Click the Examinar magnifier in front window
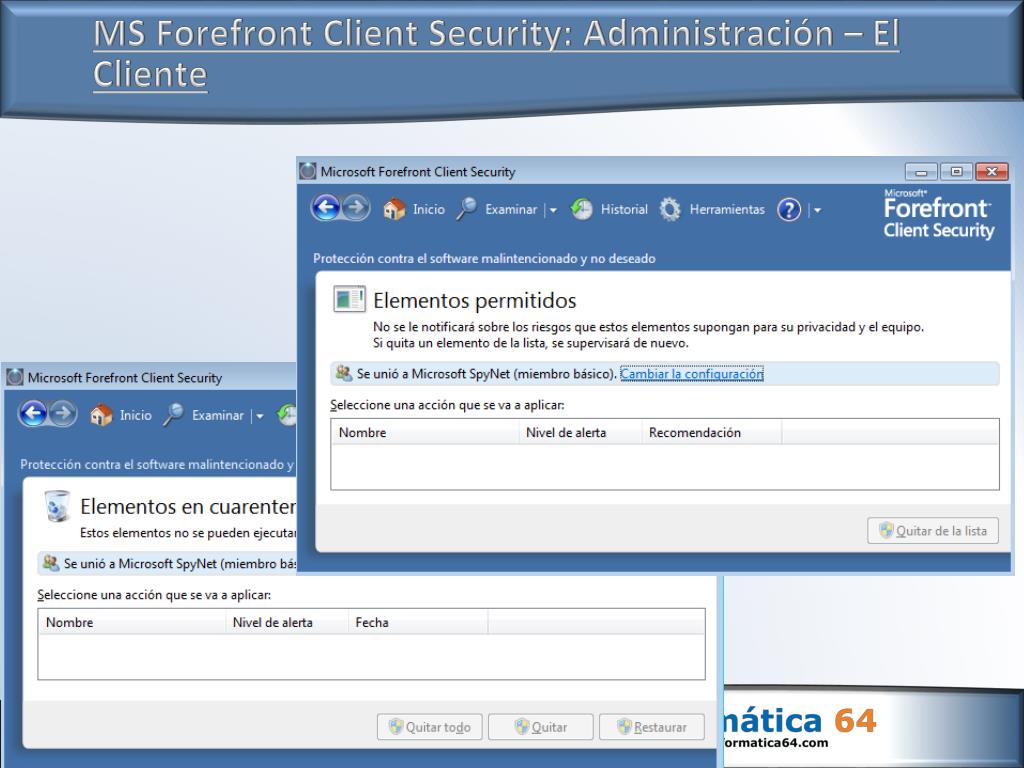This screenshot has height=768, width=1024. (466, 209)
